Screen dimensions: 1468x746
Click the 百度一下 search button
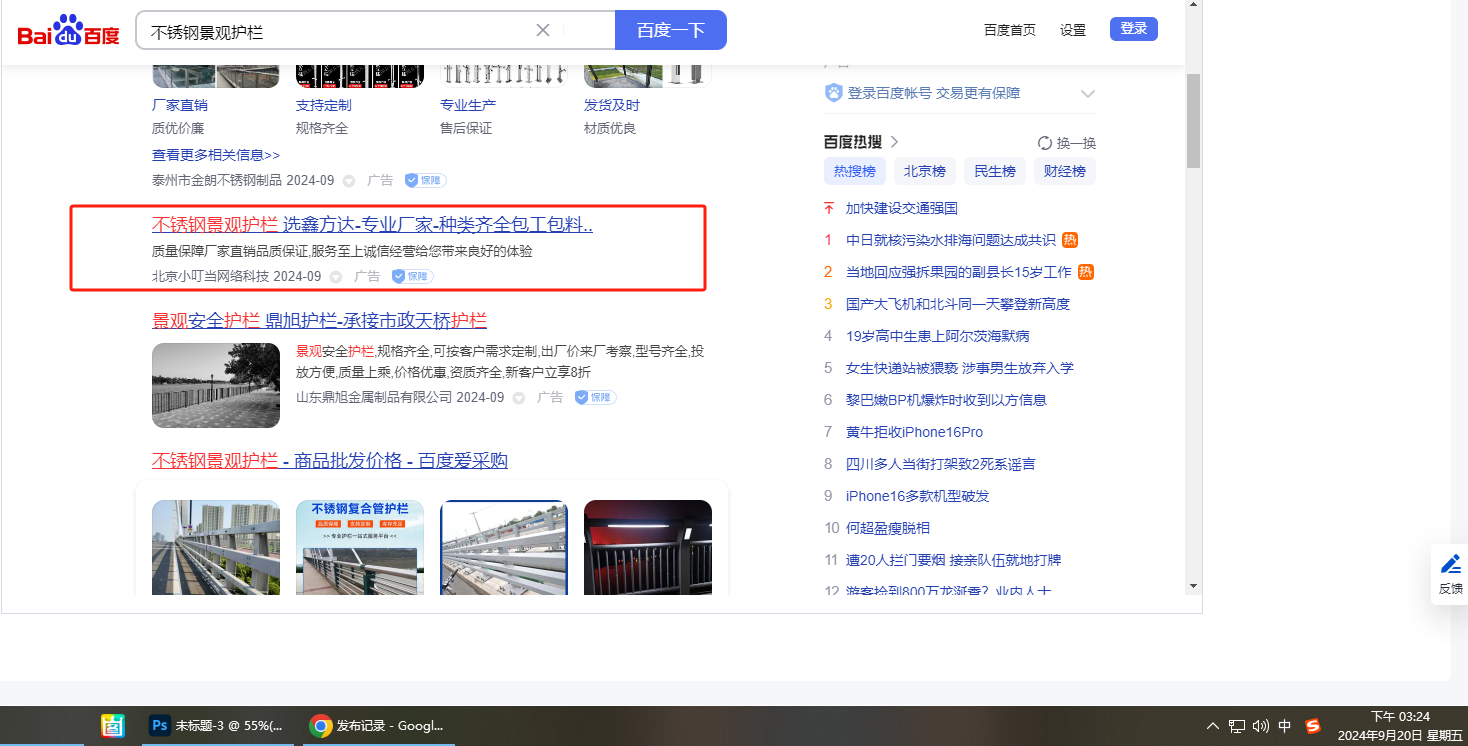pos(671,30)
